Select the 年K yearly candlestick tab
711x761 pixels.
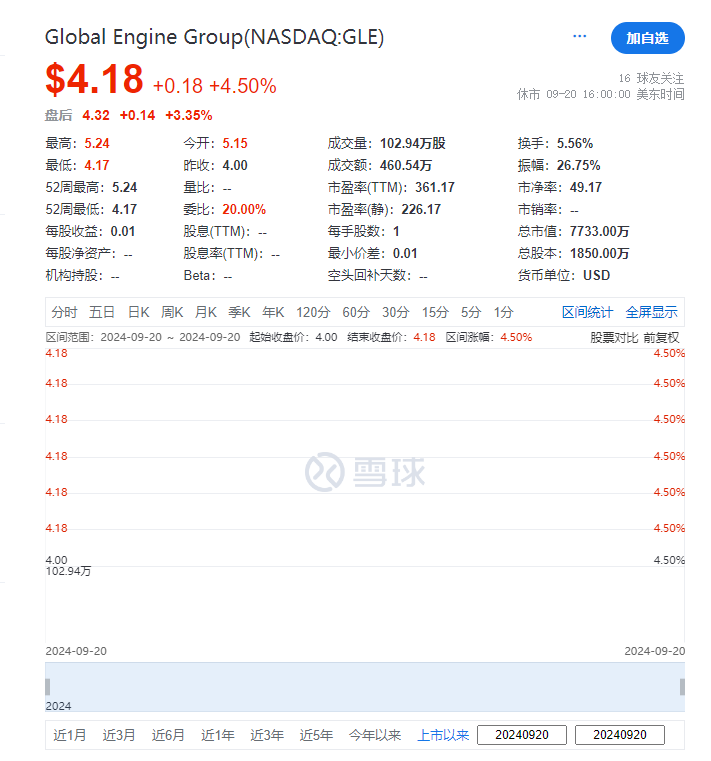273,312
